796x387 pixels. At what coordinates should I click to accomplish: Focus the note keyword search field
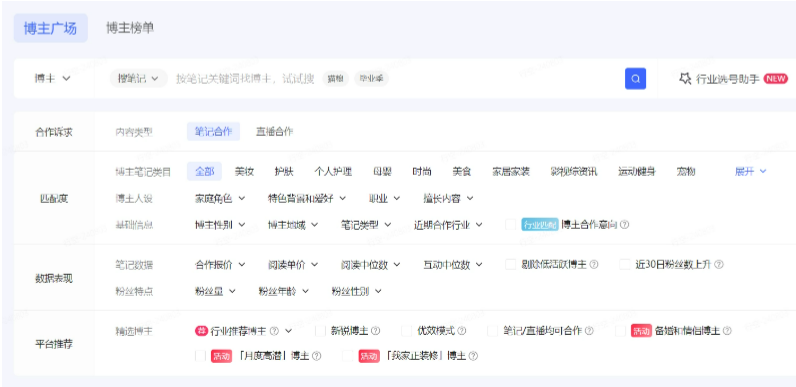coord(245,79)
